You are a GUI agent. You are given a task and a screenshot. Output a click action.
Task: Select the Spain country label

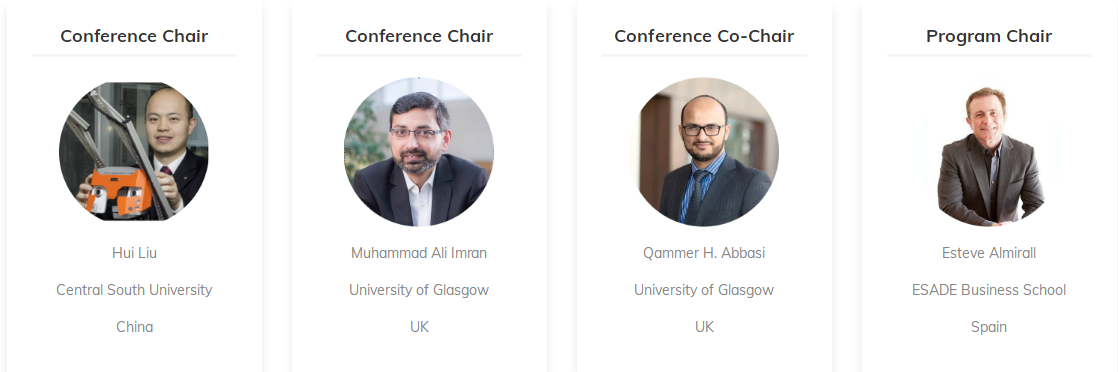(989, 327)
